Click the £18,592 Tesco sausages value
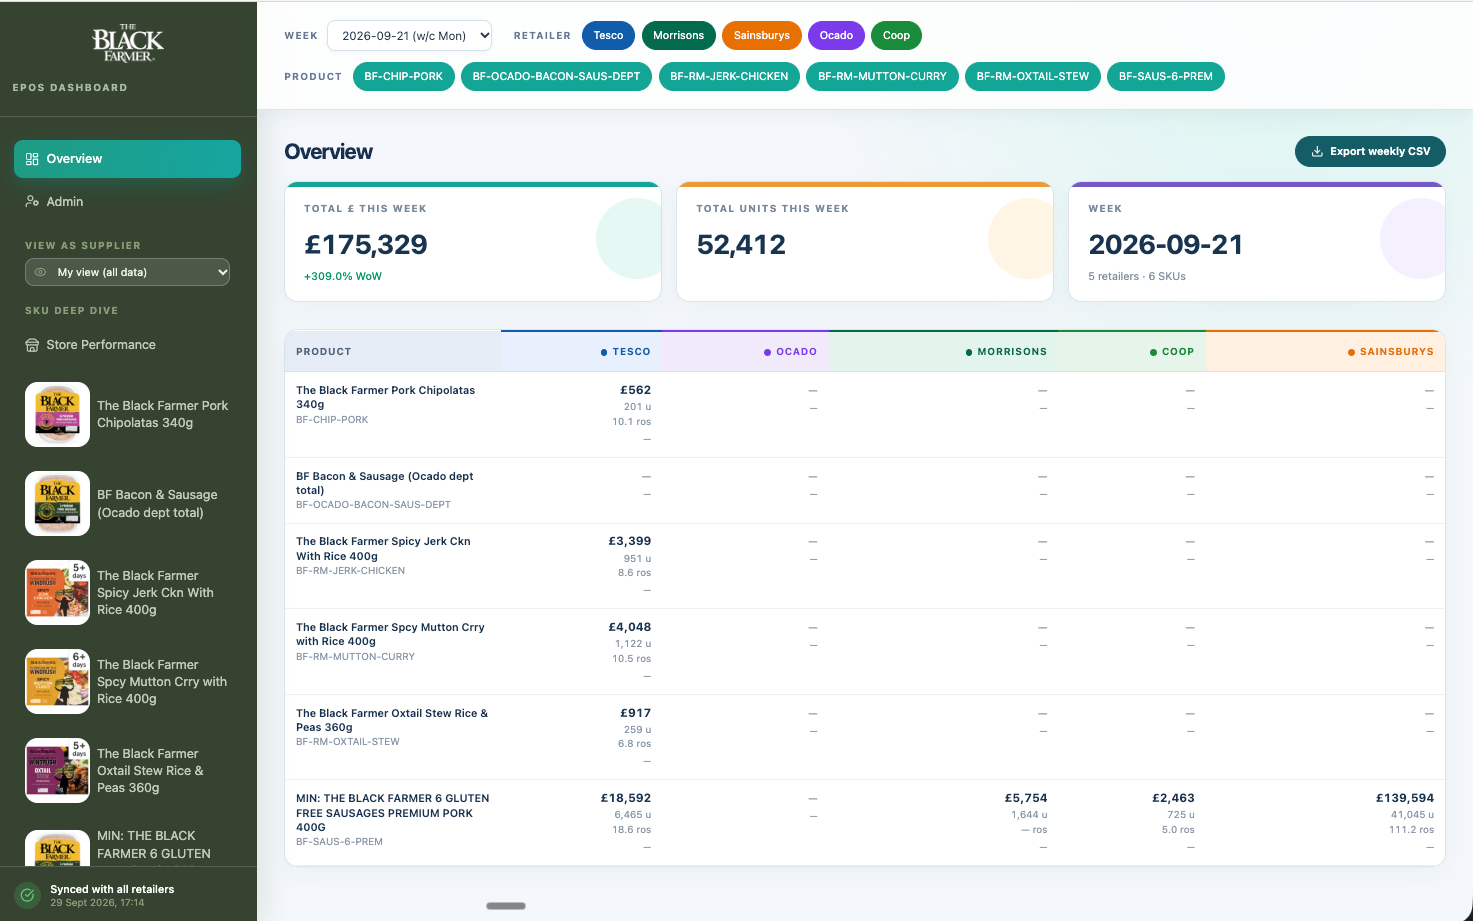This screenshot has height=921, width=1473. pyautogui.click(x=625, y=798)
